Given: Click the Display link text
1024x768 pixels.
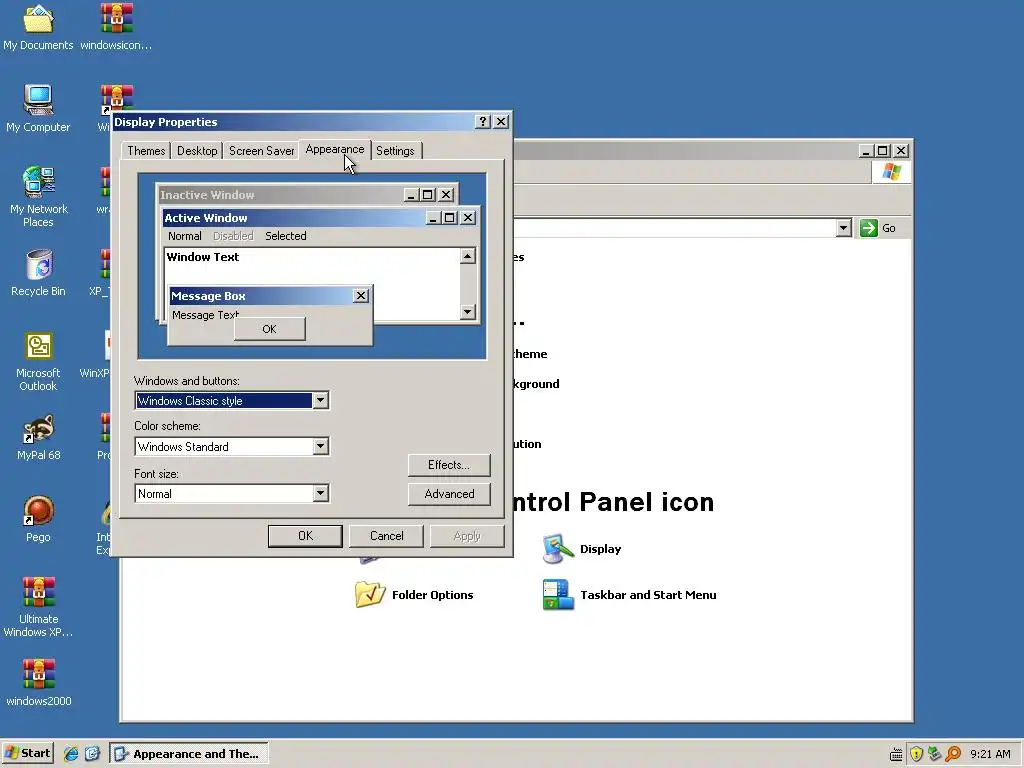Looking at the screenshot, I should coord(600,549).
